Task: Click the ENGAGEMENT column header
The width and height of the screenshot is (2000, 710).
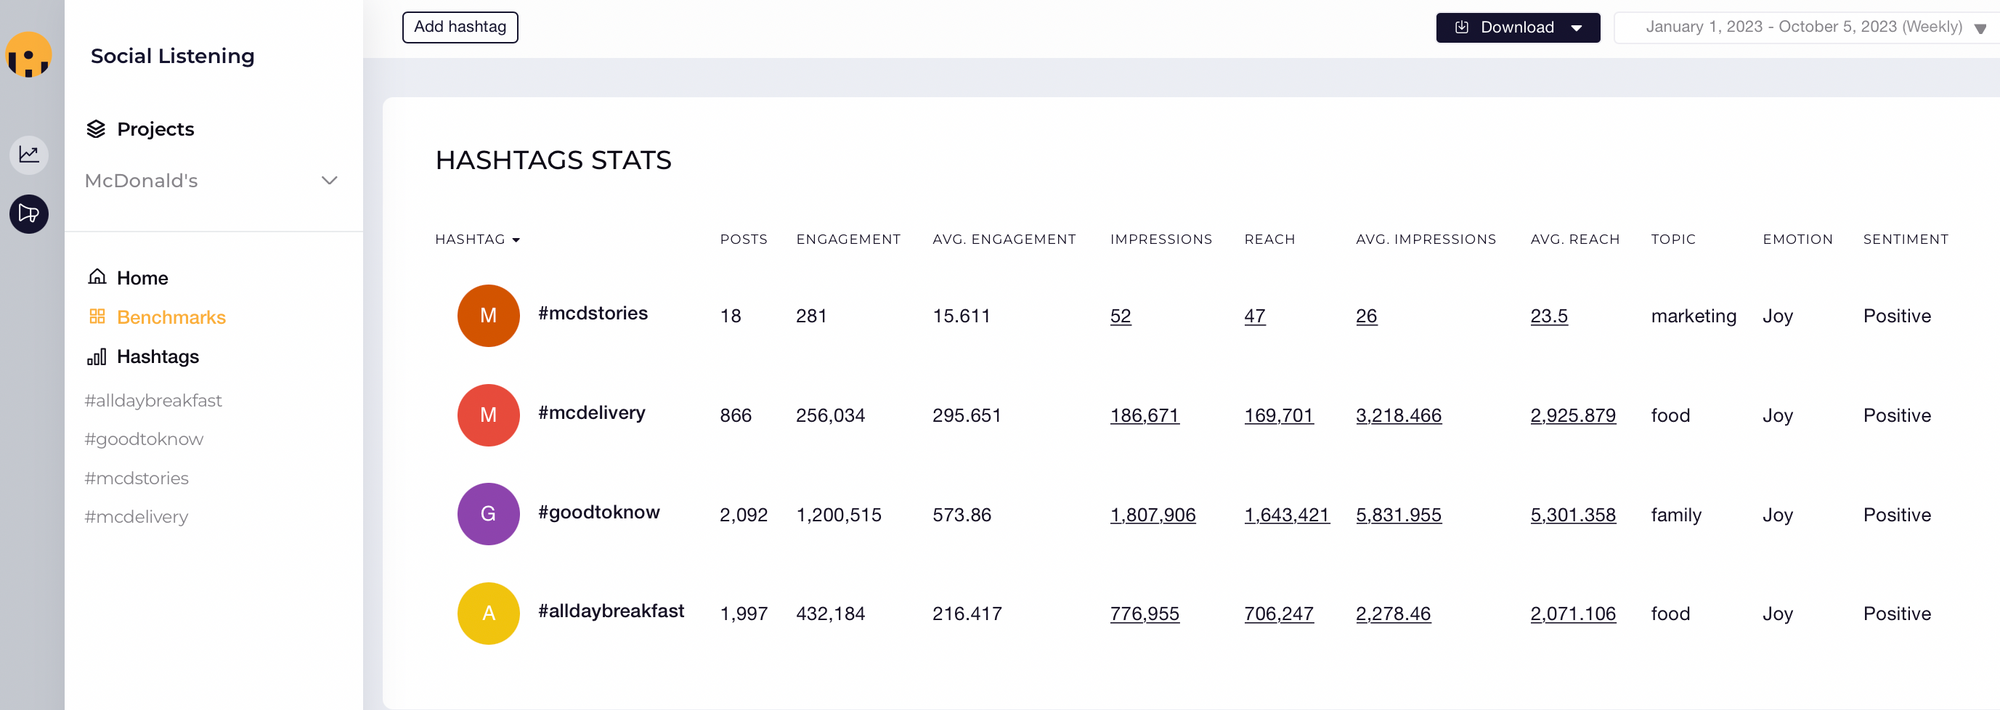Action: [848, 239]
